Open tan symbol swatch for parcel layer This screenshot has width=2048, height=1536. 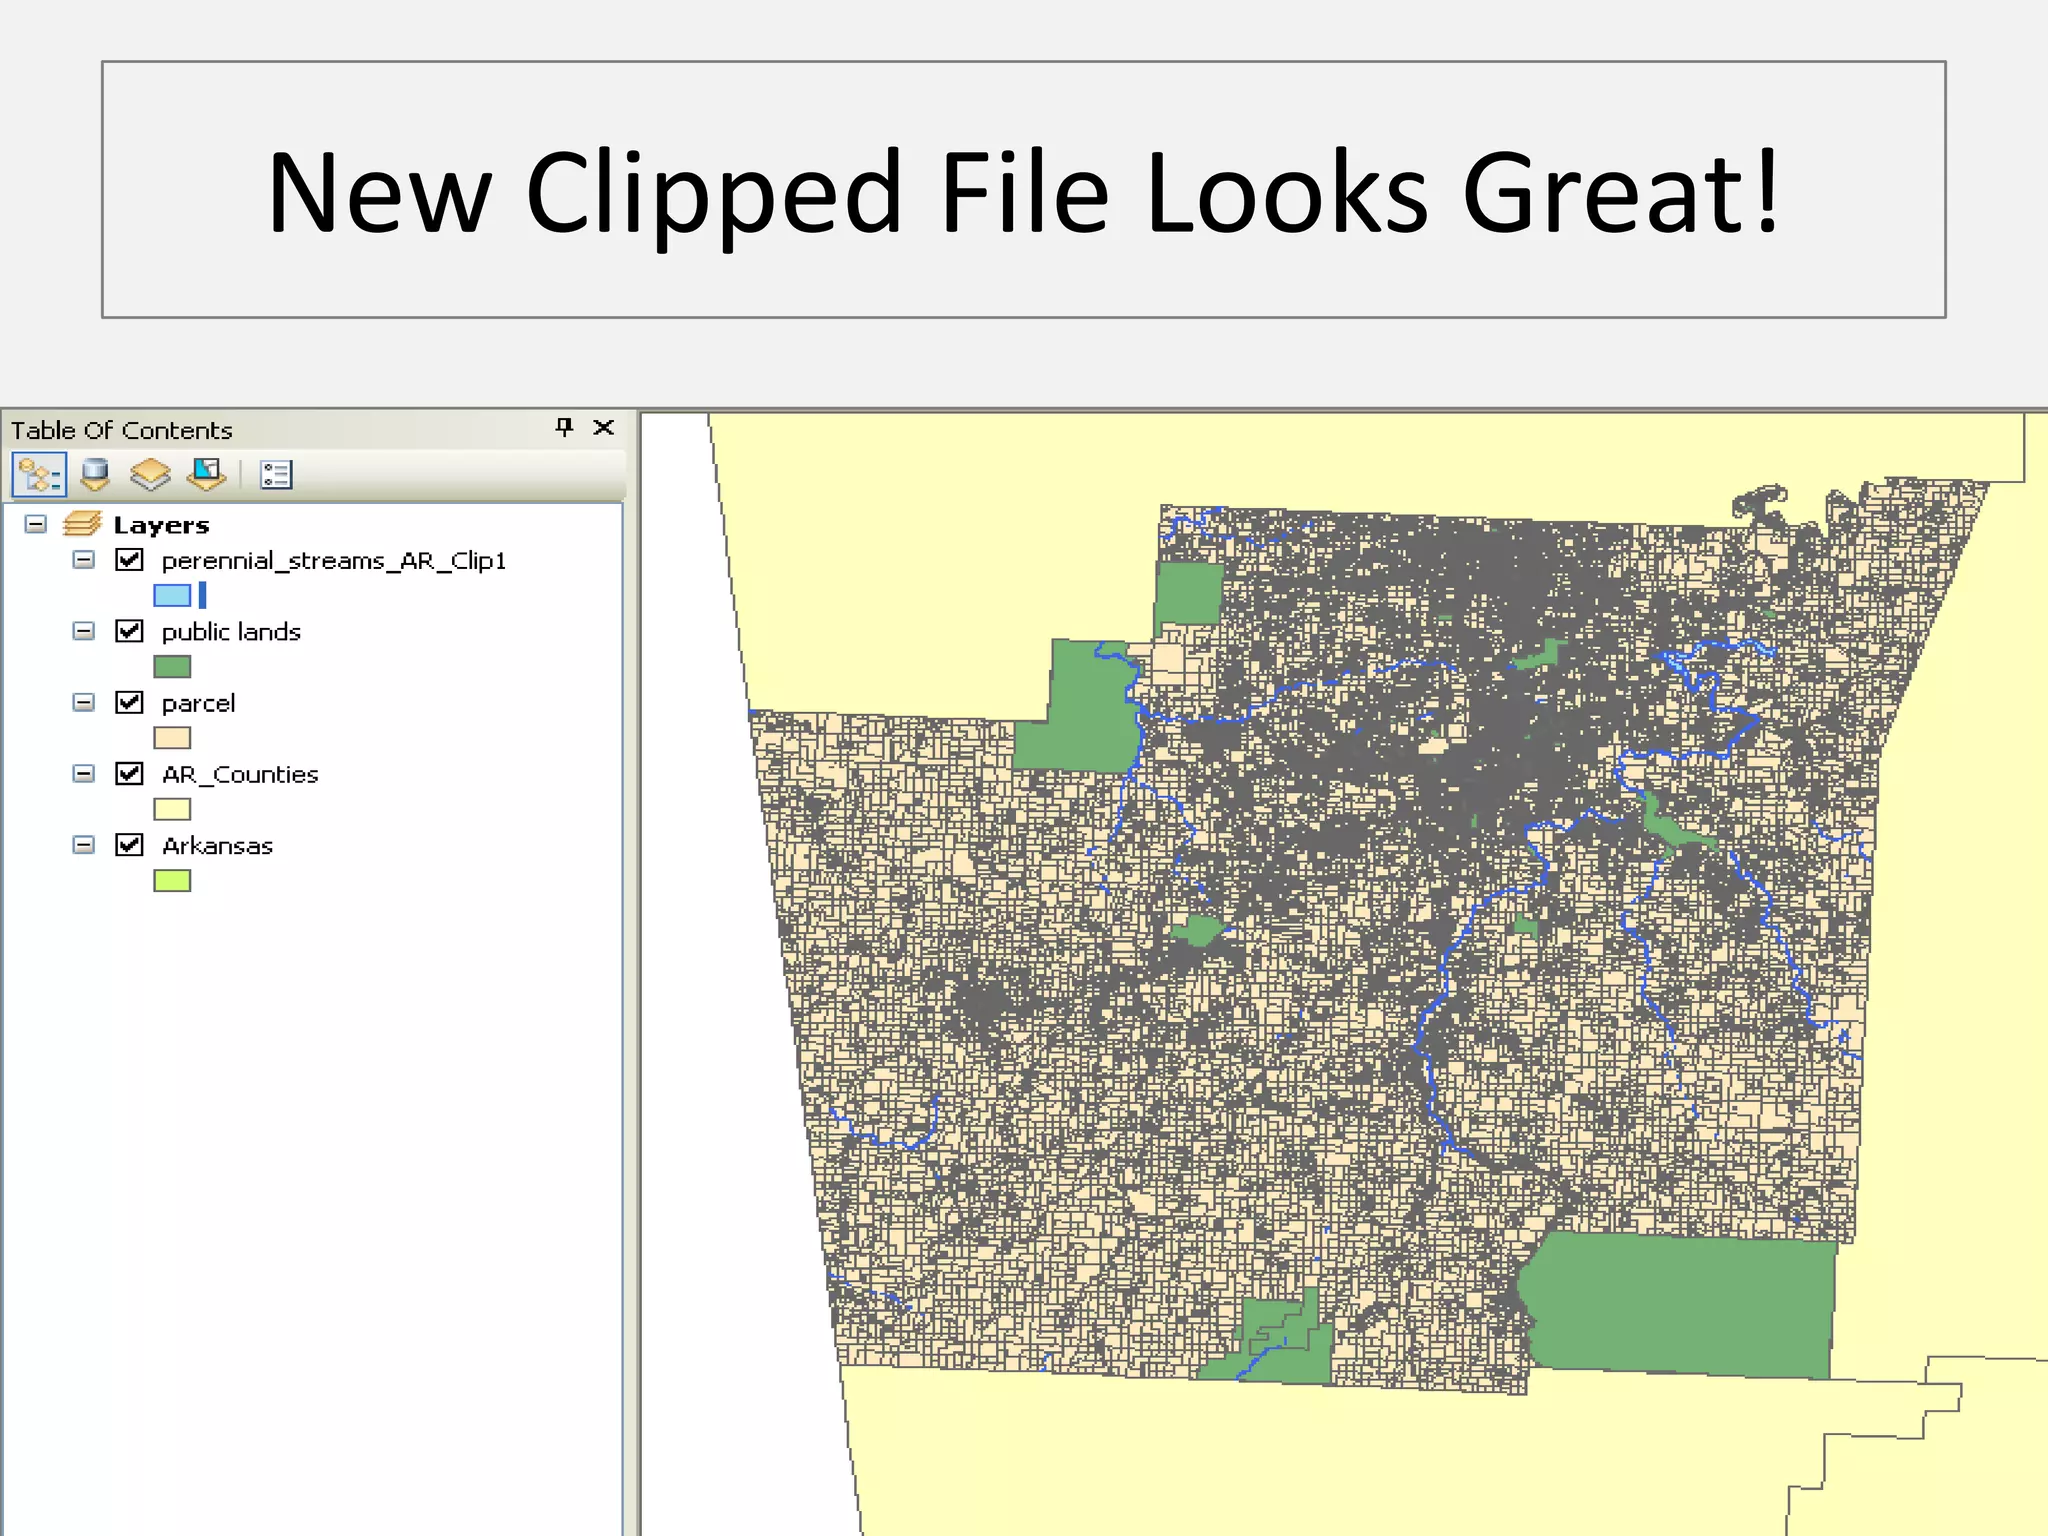click(172, 738)
